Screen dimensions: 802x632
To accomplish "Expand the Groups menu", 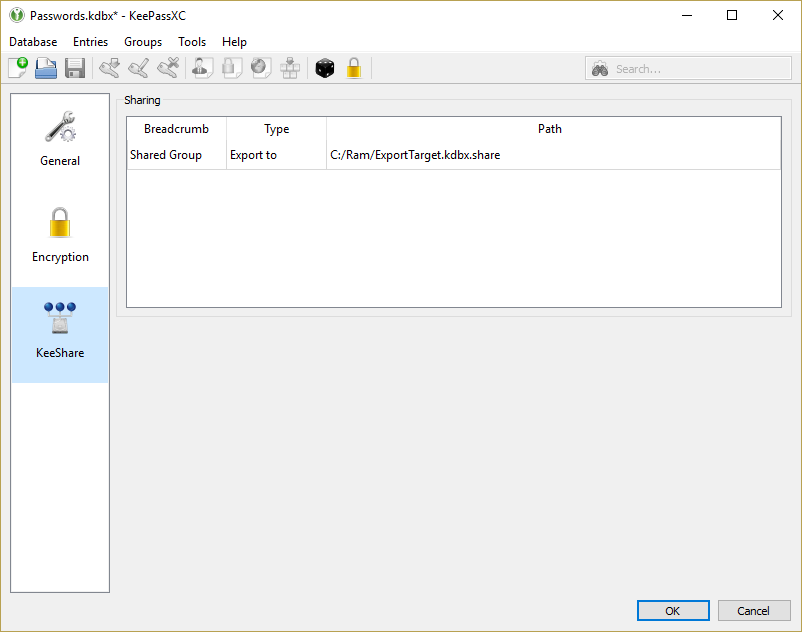I will tap(143, 42).
